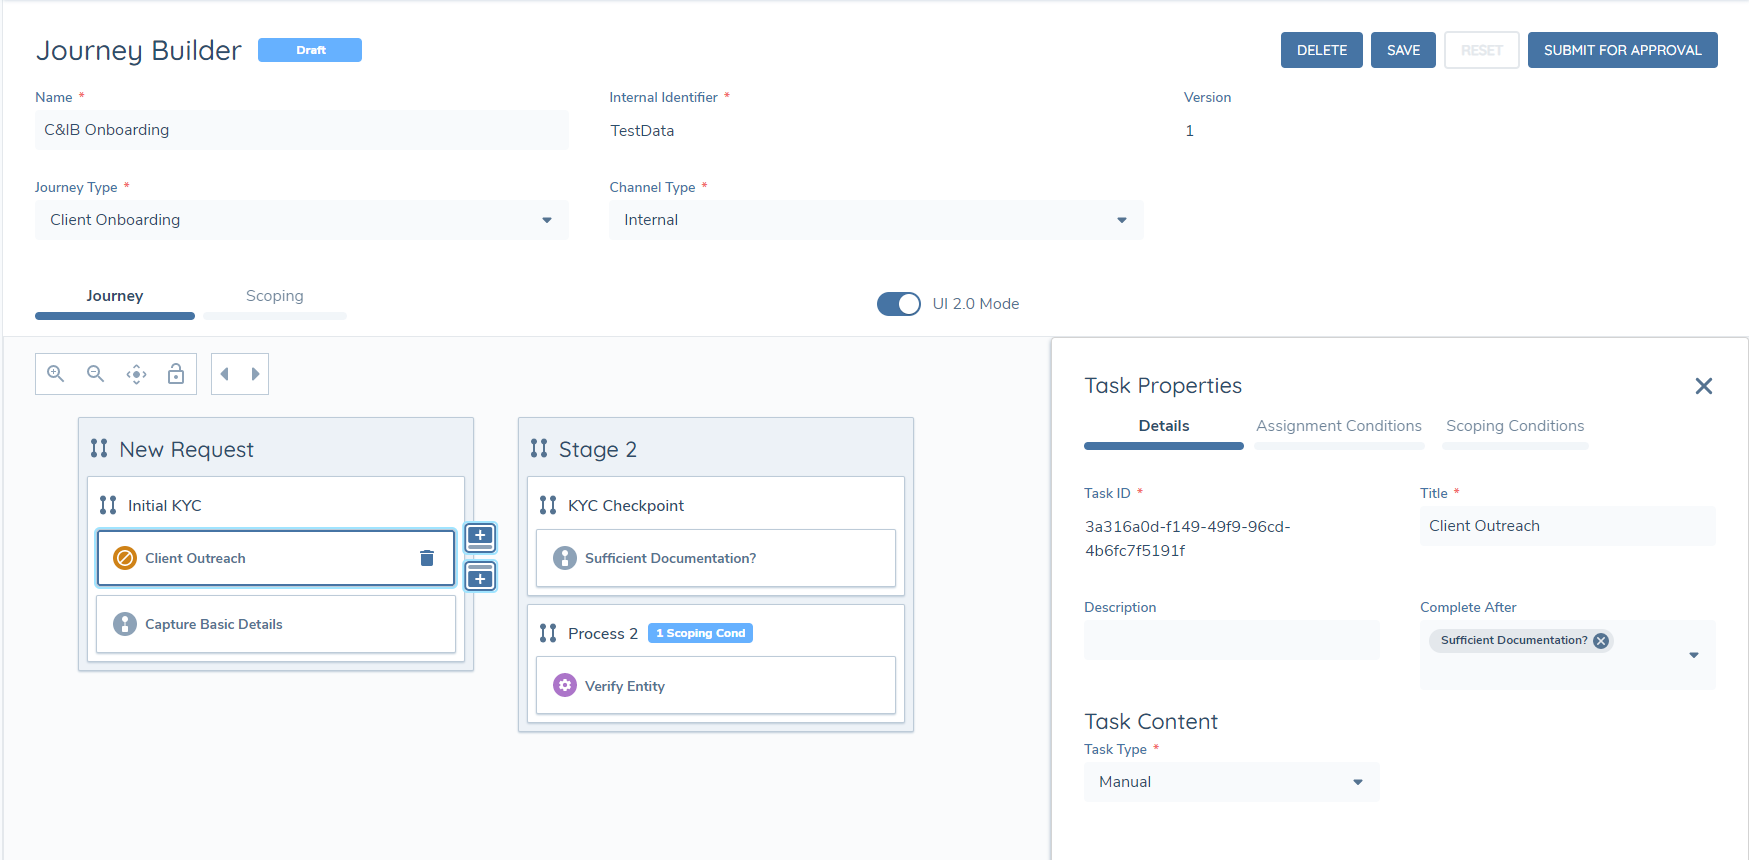1749x860 pixels.
Task: Click the New Request stage drag handle
Action: pos(99,449)
